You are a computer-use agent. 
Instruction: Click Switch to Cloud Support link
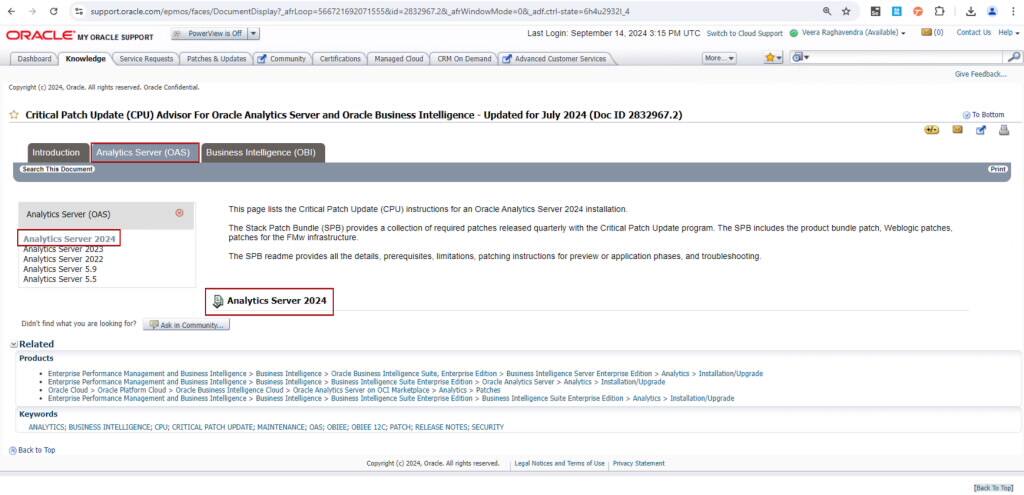click(x=744, y=33)
